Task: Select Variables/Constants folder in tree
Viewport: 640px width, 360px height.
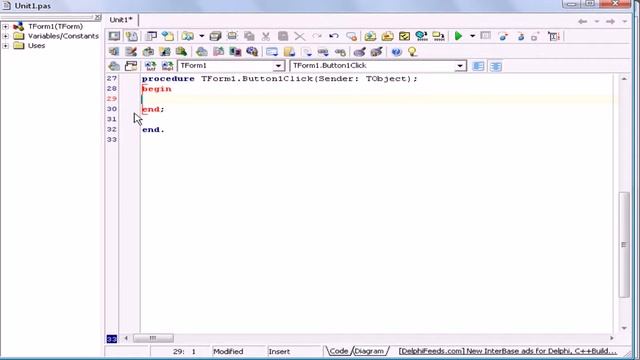Action: click(63, 36)
